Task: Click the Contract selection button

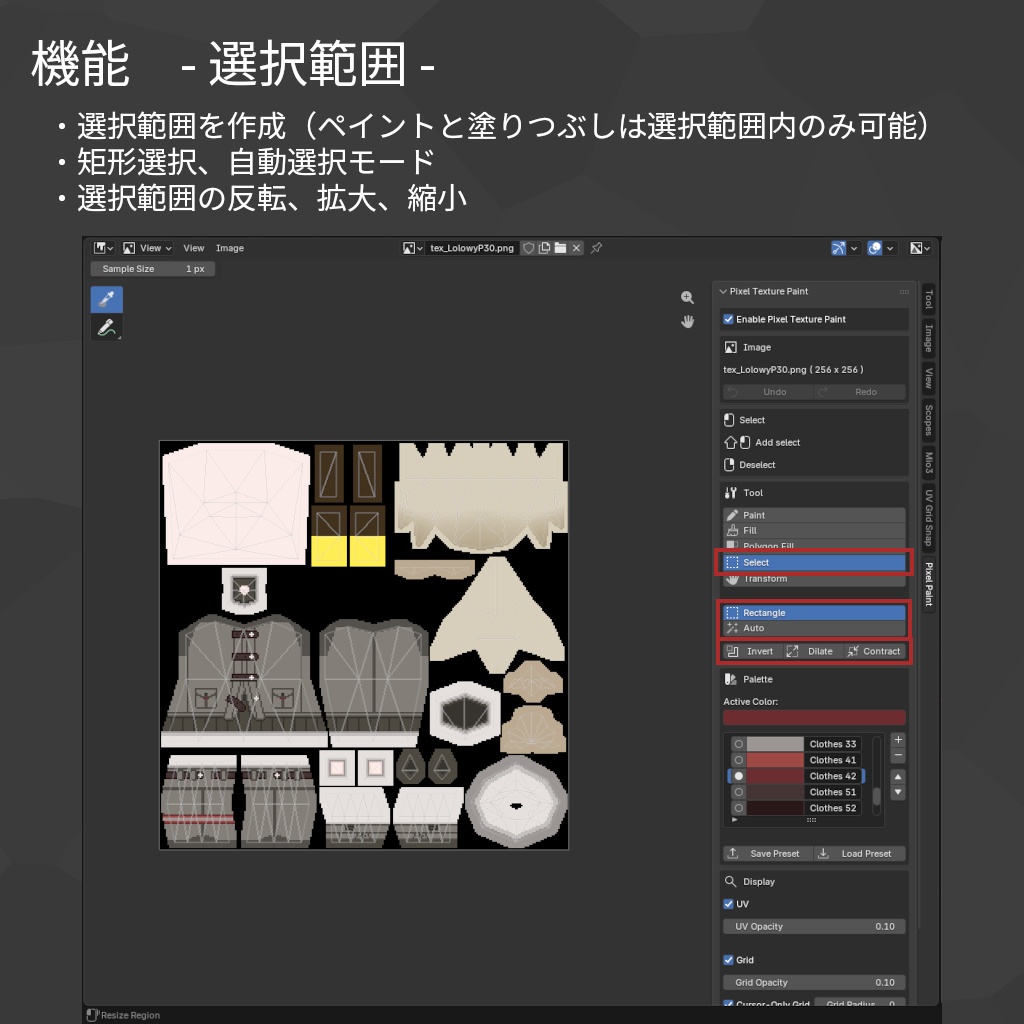Action: (874, 651)
